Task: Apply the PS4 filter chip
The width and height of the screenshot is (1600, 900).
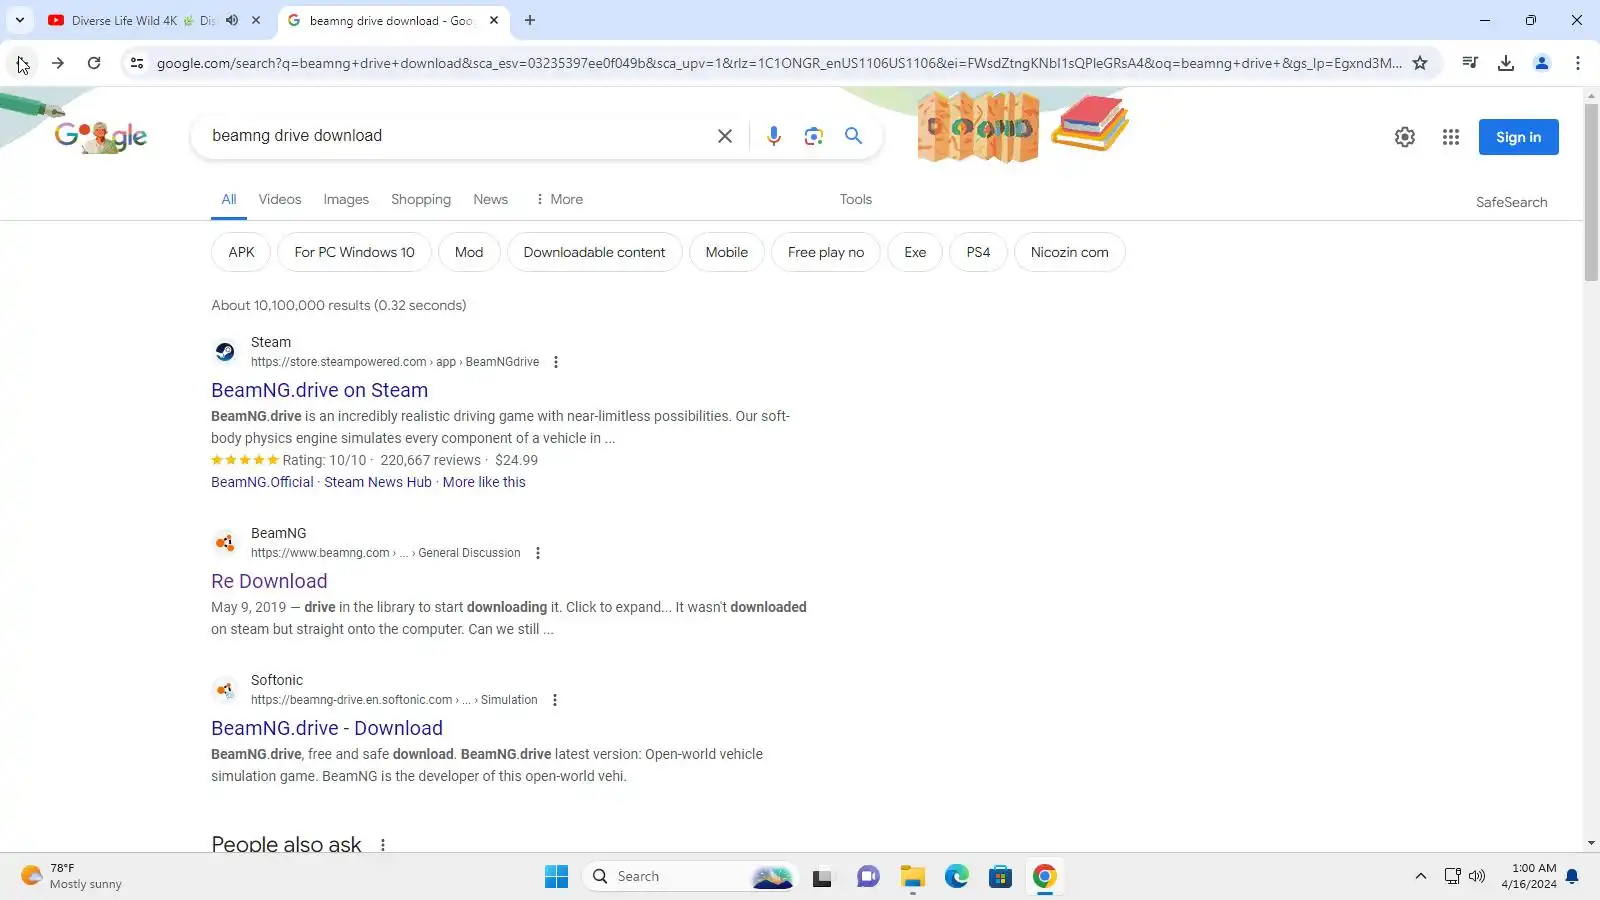Action: coord(978,252)
